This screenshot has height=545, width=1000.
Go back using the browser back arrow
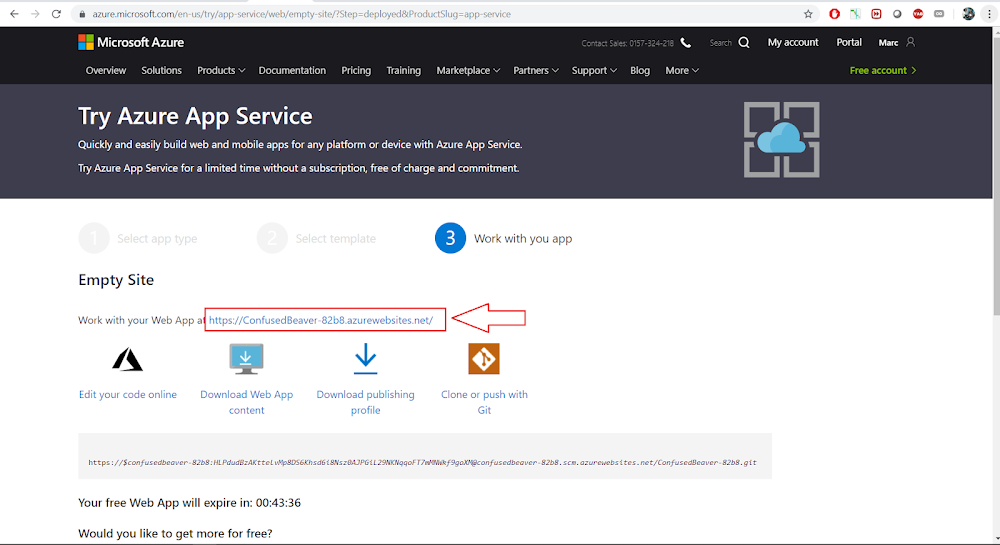click(14, 14)
